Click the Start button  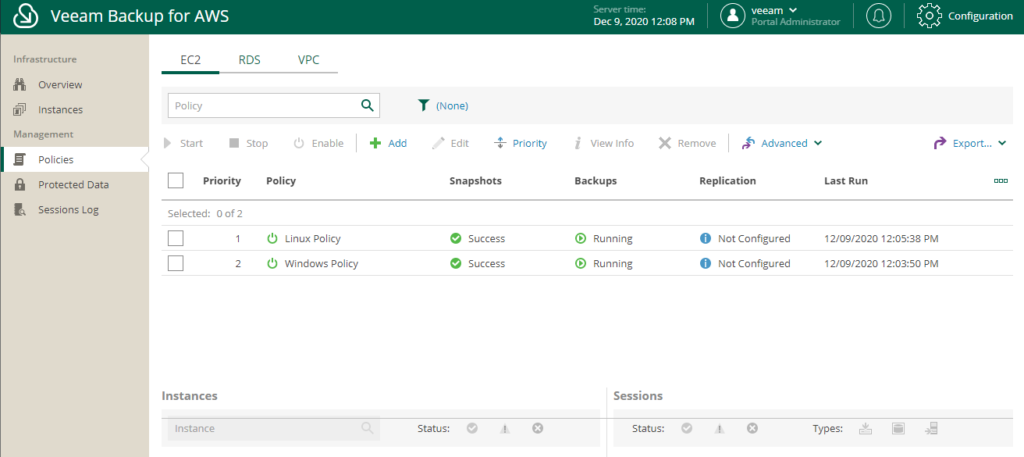pos(183,143)
